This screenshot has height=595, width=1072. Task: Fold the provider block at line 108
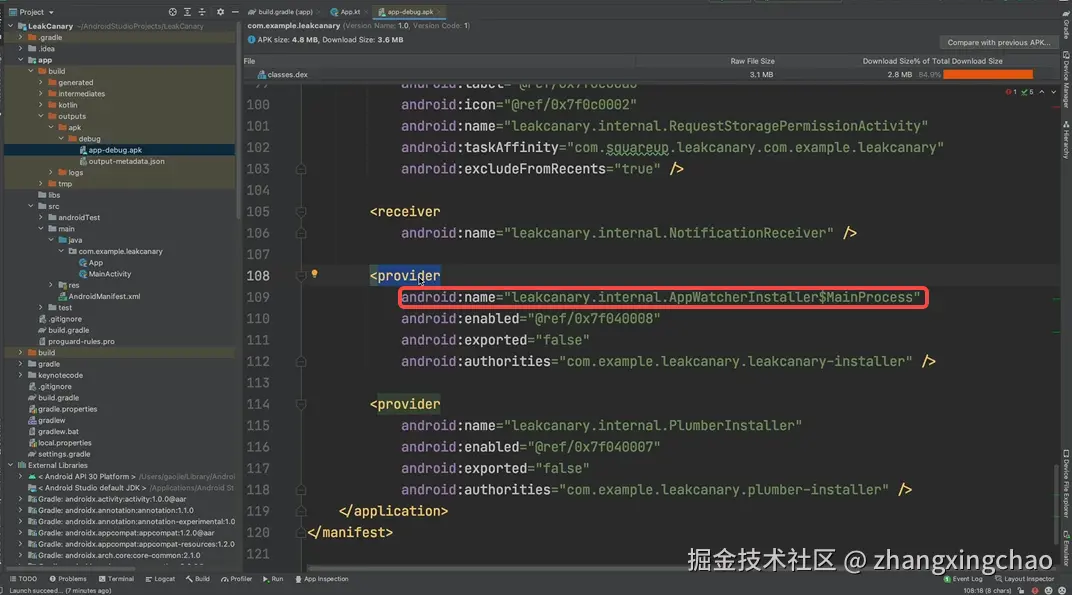click(x=301, y=276)
